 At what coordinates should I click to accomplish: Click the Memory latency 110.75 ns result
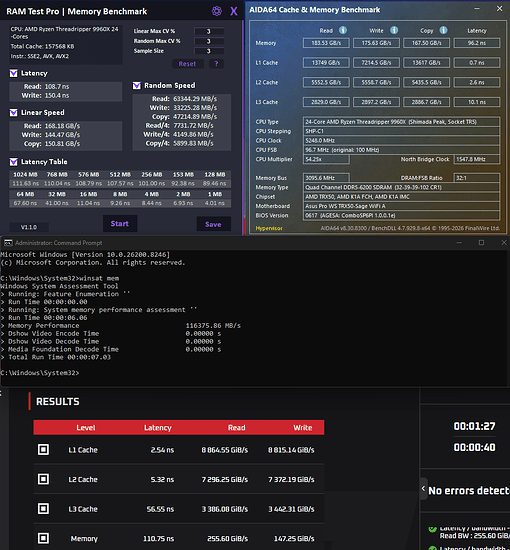(158, 538)
